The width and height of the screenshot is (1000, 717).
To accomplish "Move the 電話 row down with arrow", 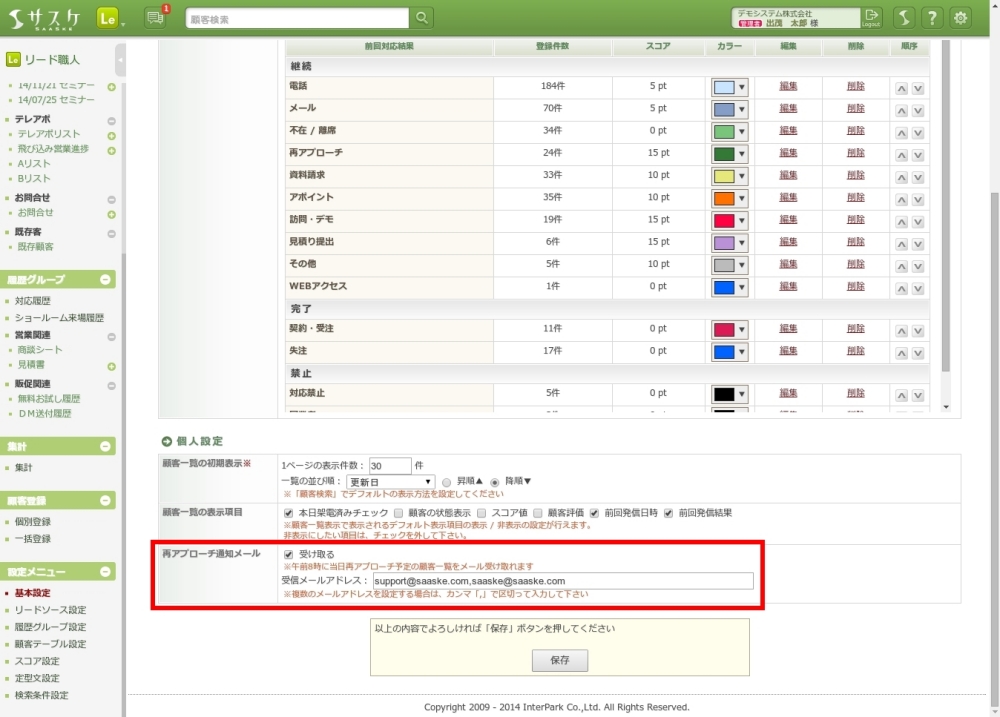I will pyautogui.click(x=918, y=87).
